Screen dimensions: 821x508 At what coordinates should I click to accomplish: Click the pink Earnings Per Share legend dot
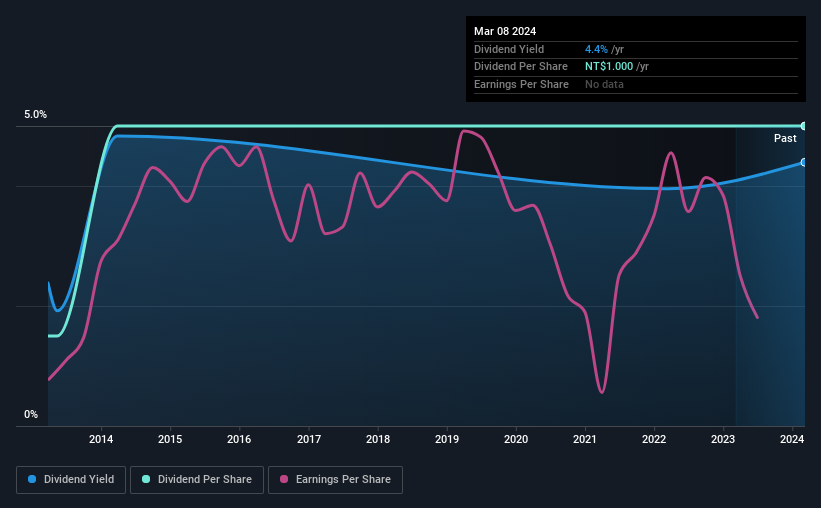coord(284,479)
